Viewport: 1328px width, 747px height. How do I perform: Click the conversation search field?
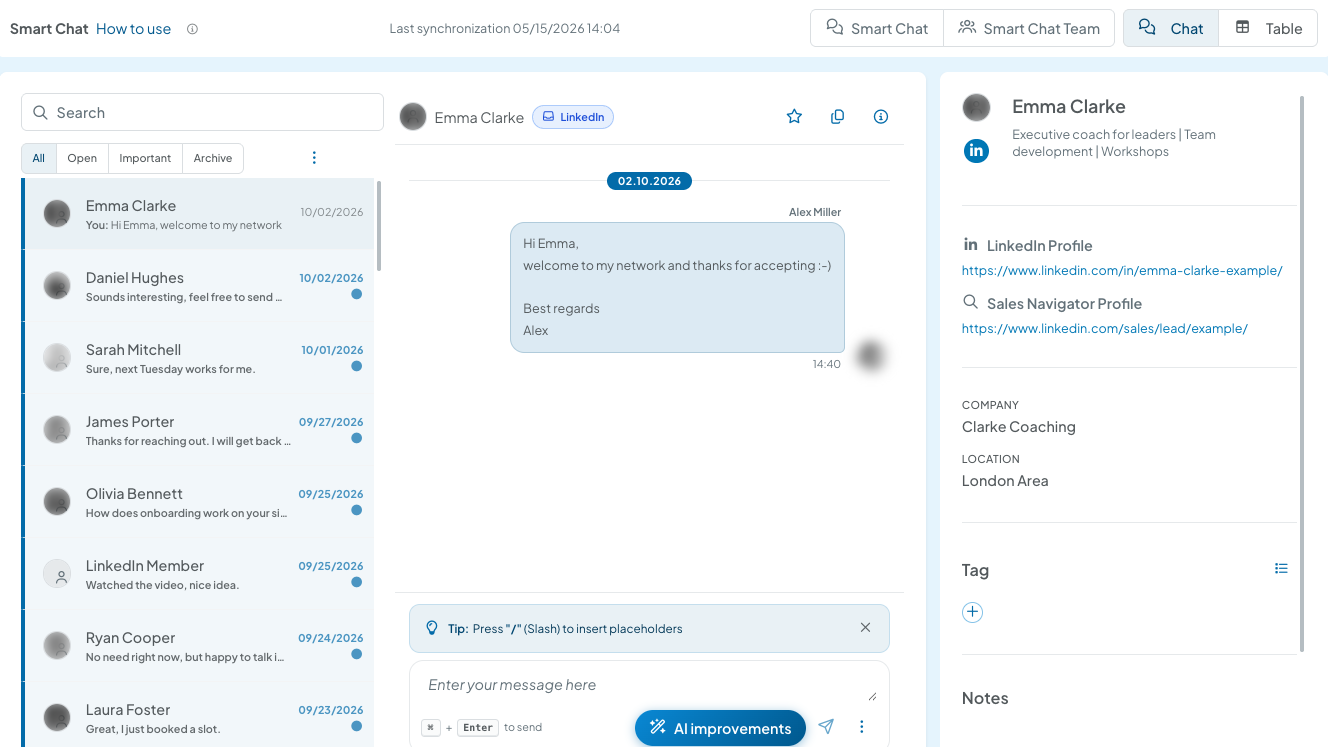[x=202, y=113]
